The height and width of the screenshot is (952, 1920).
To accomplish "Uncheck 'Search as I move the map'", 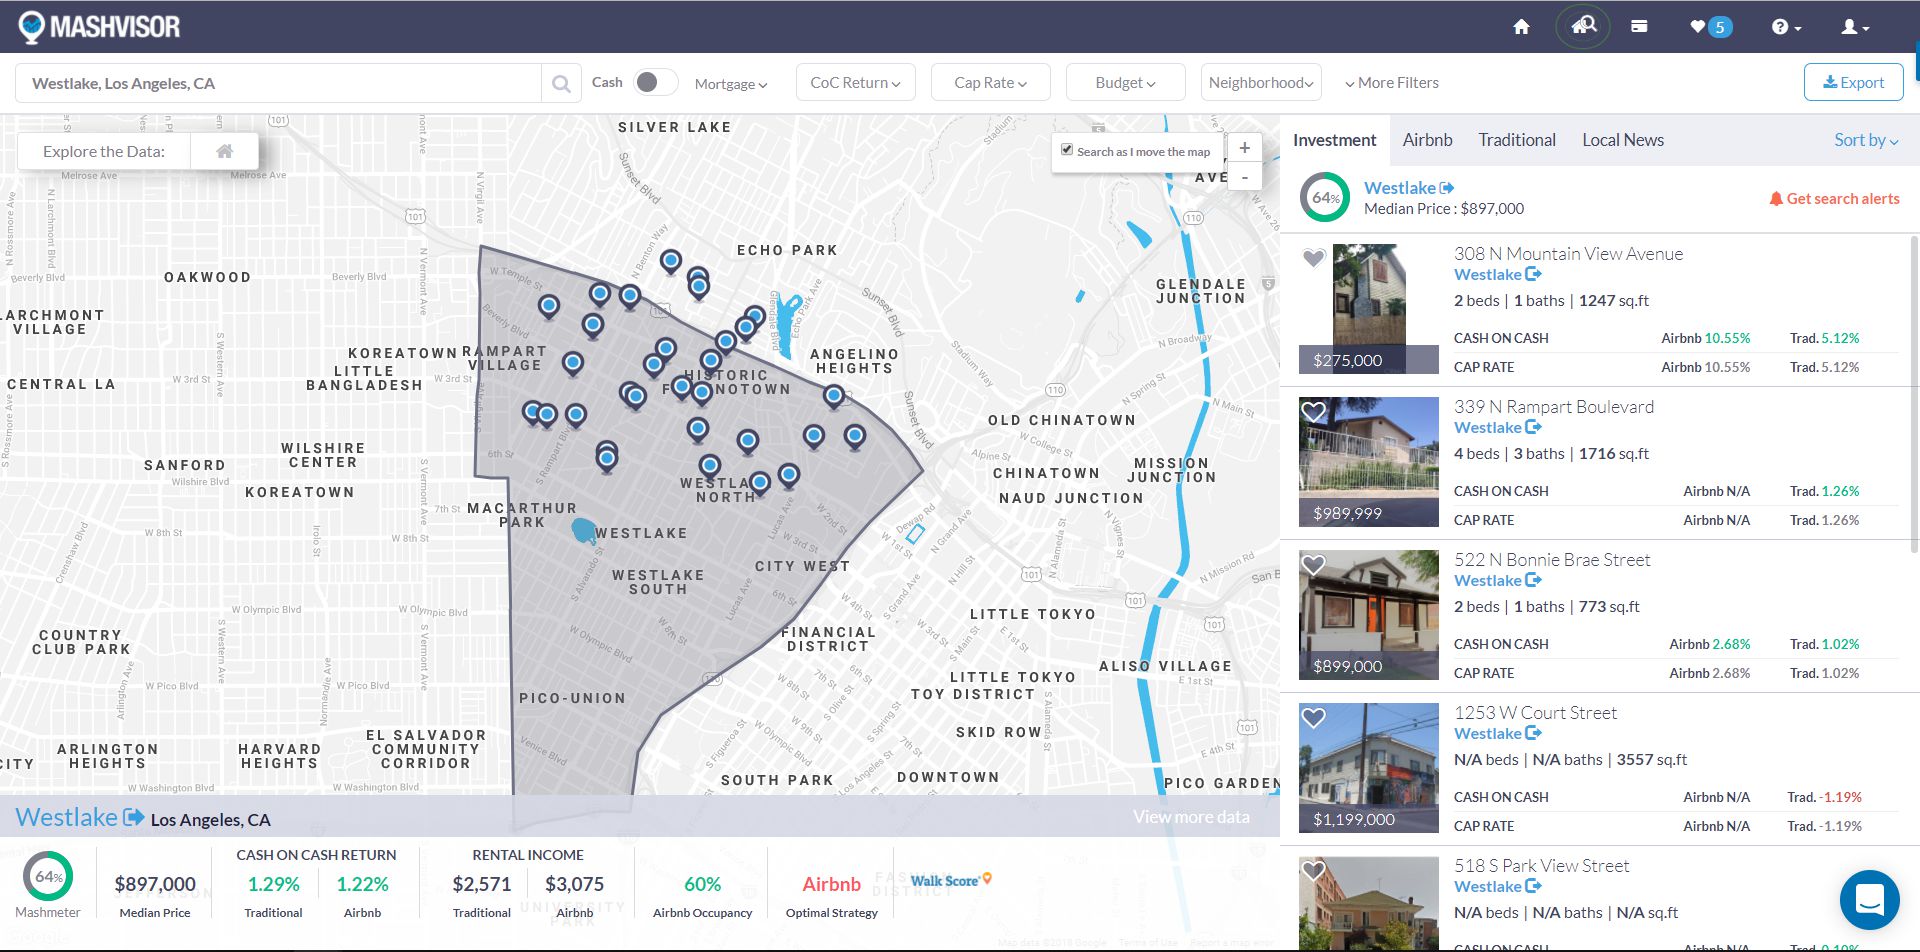I will [1067, 150].
